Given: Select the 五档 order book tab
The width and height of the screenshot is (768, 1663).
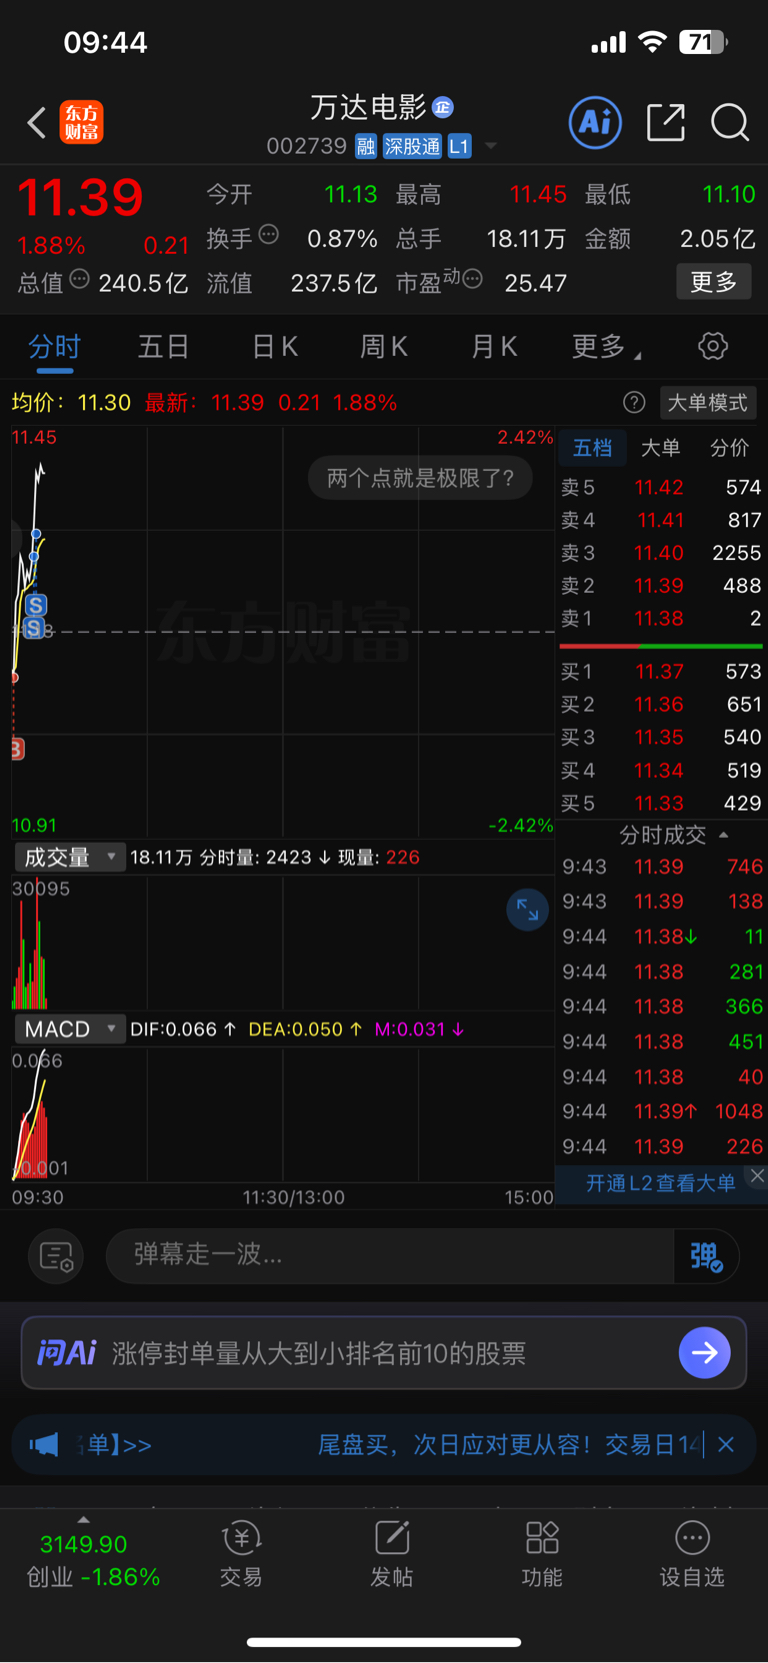Looking at the screenshot, I should 592,448.
